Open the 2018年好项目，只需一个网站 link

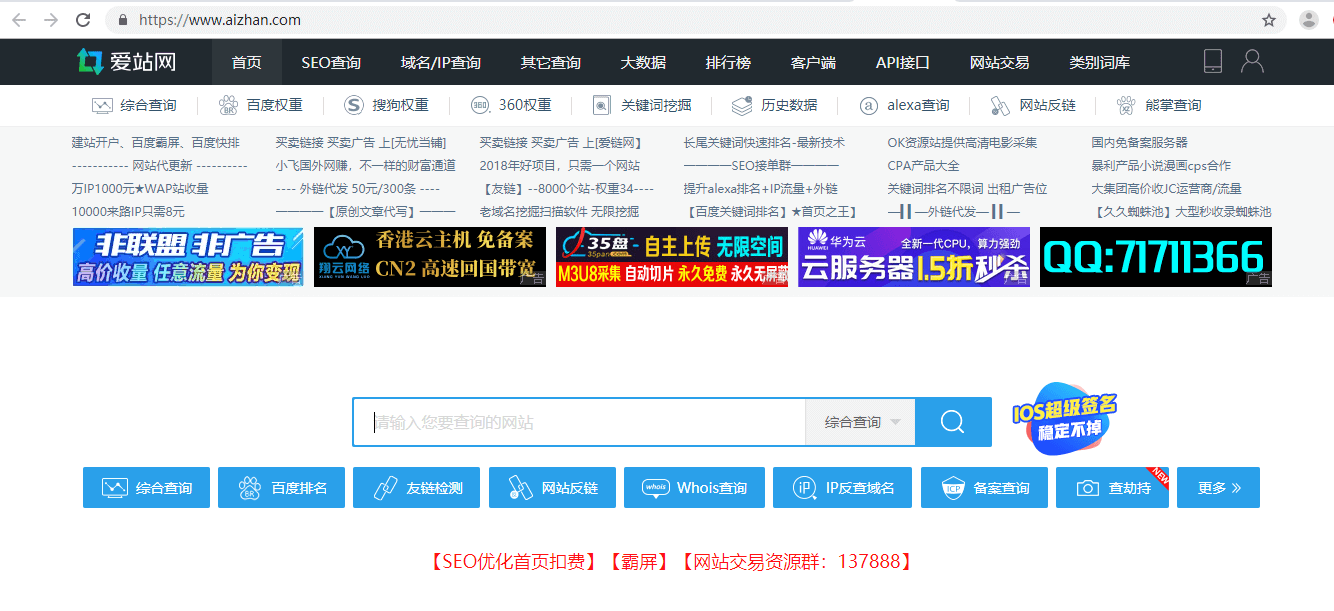tap(559, 166)
